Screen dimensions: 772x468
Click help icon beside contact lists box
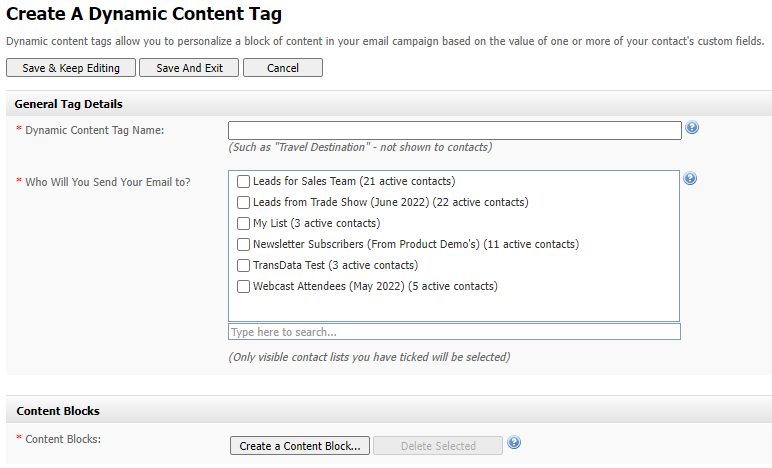[690, 179]
